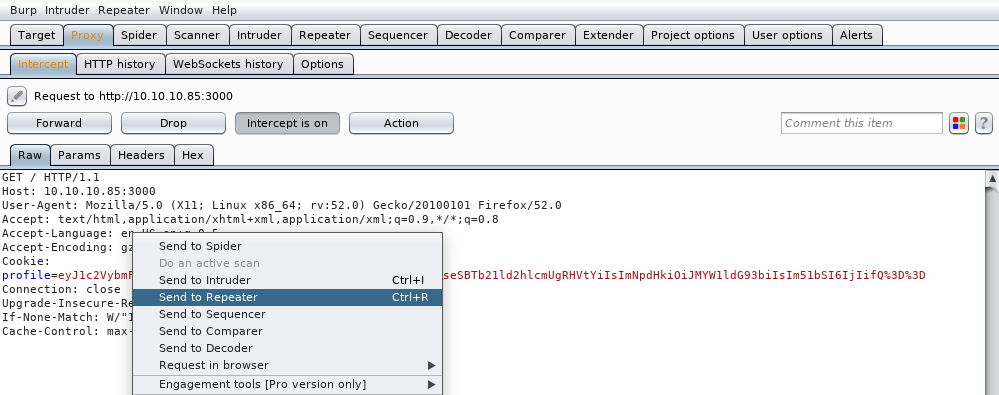Open the Scanner tab
The height and width of the screenshot is (395, 999).
pyautogui.click(x=197, y=35)
